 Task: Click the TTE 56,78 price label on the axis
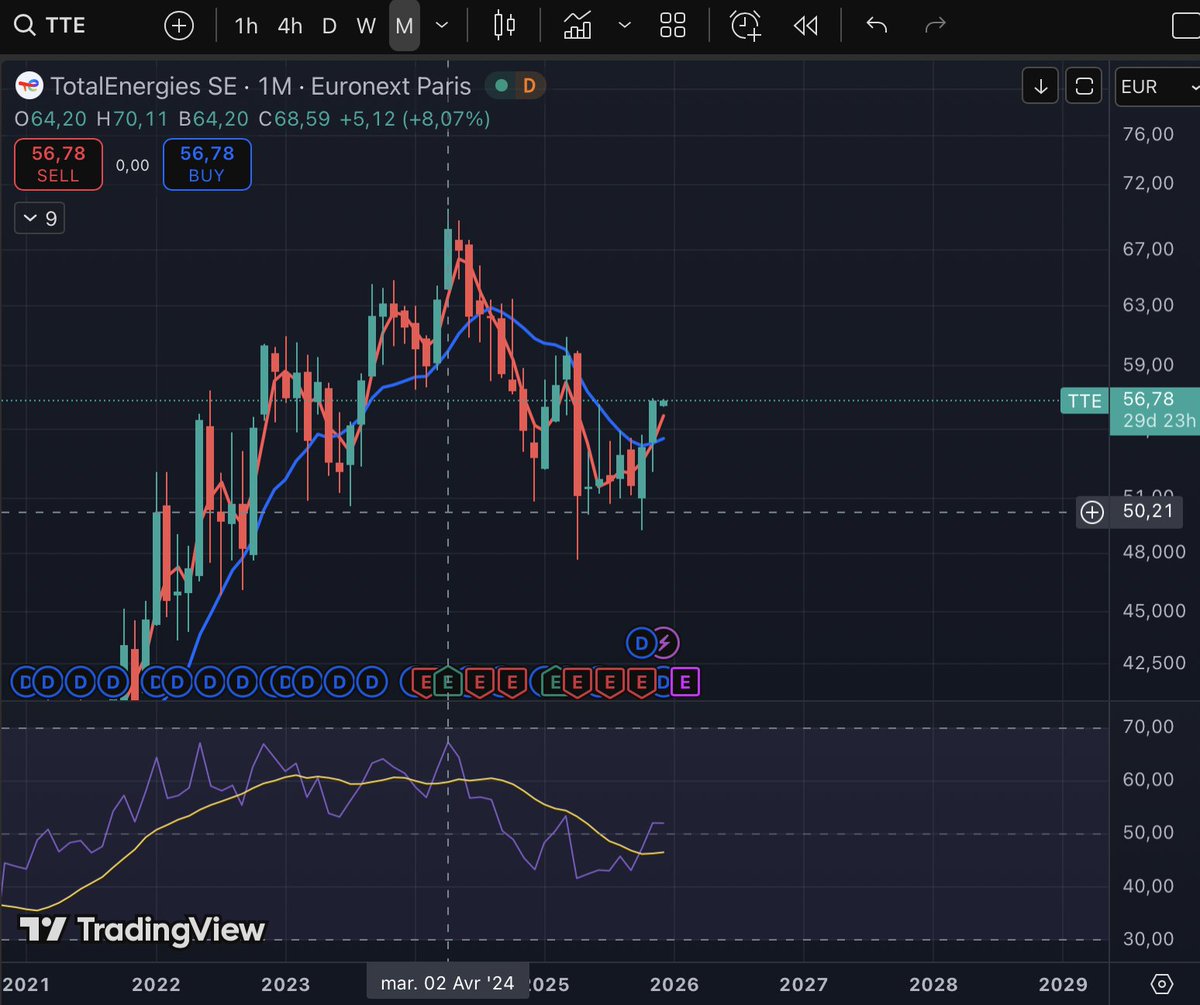click(1129, 400)
